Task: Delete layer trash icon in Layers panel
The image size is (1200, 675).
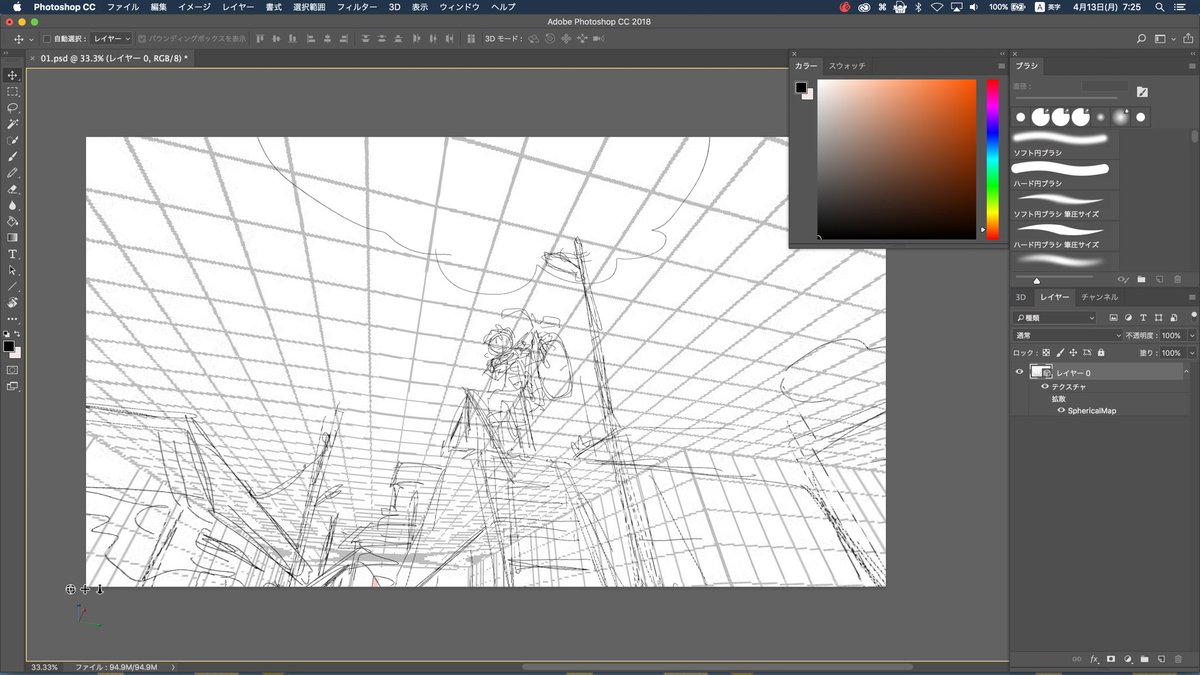Action: [x=1177, y=659]
